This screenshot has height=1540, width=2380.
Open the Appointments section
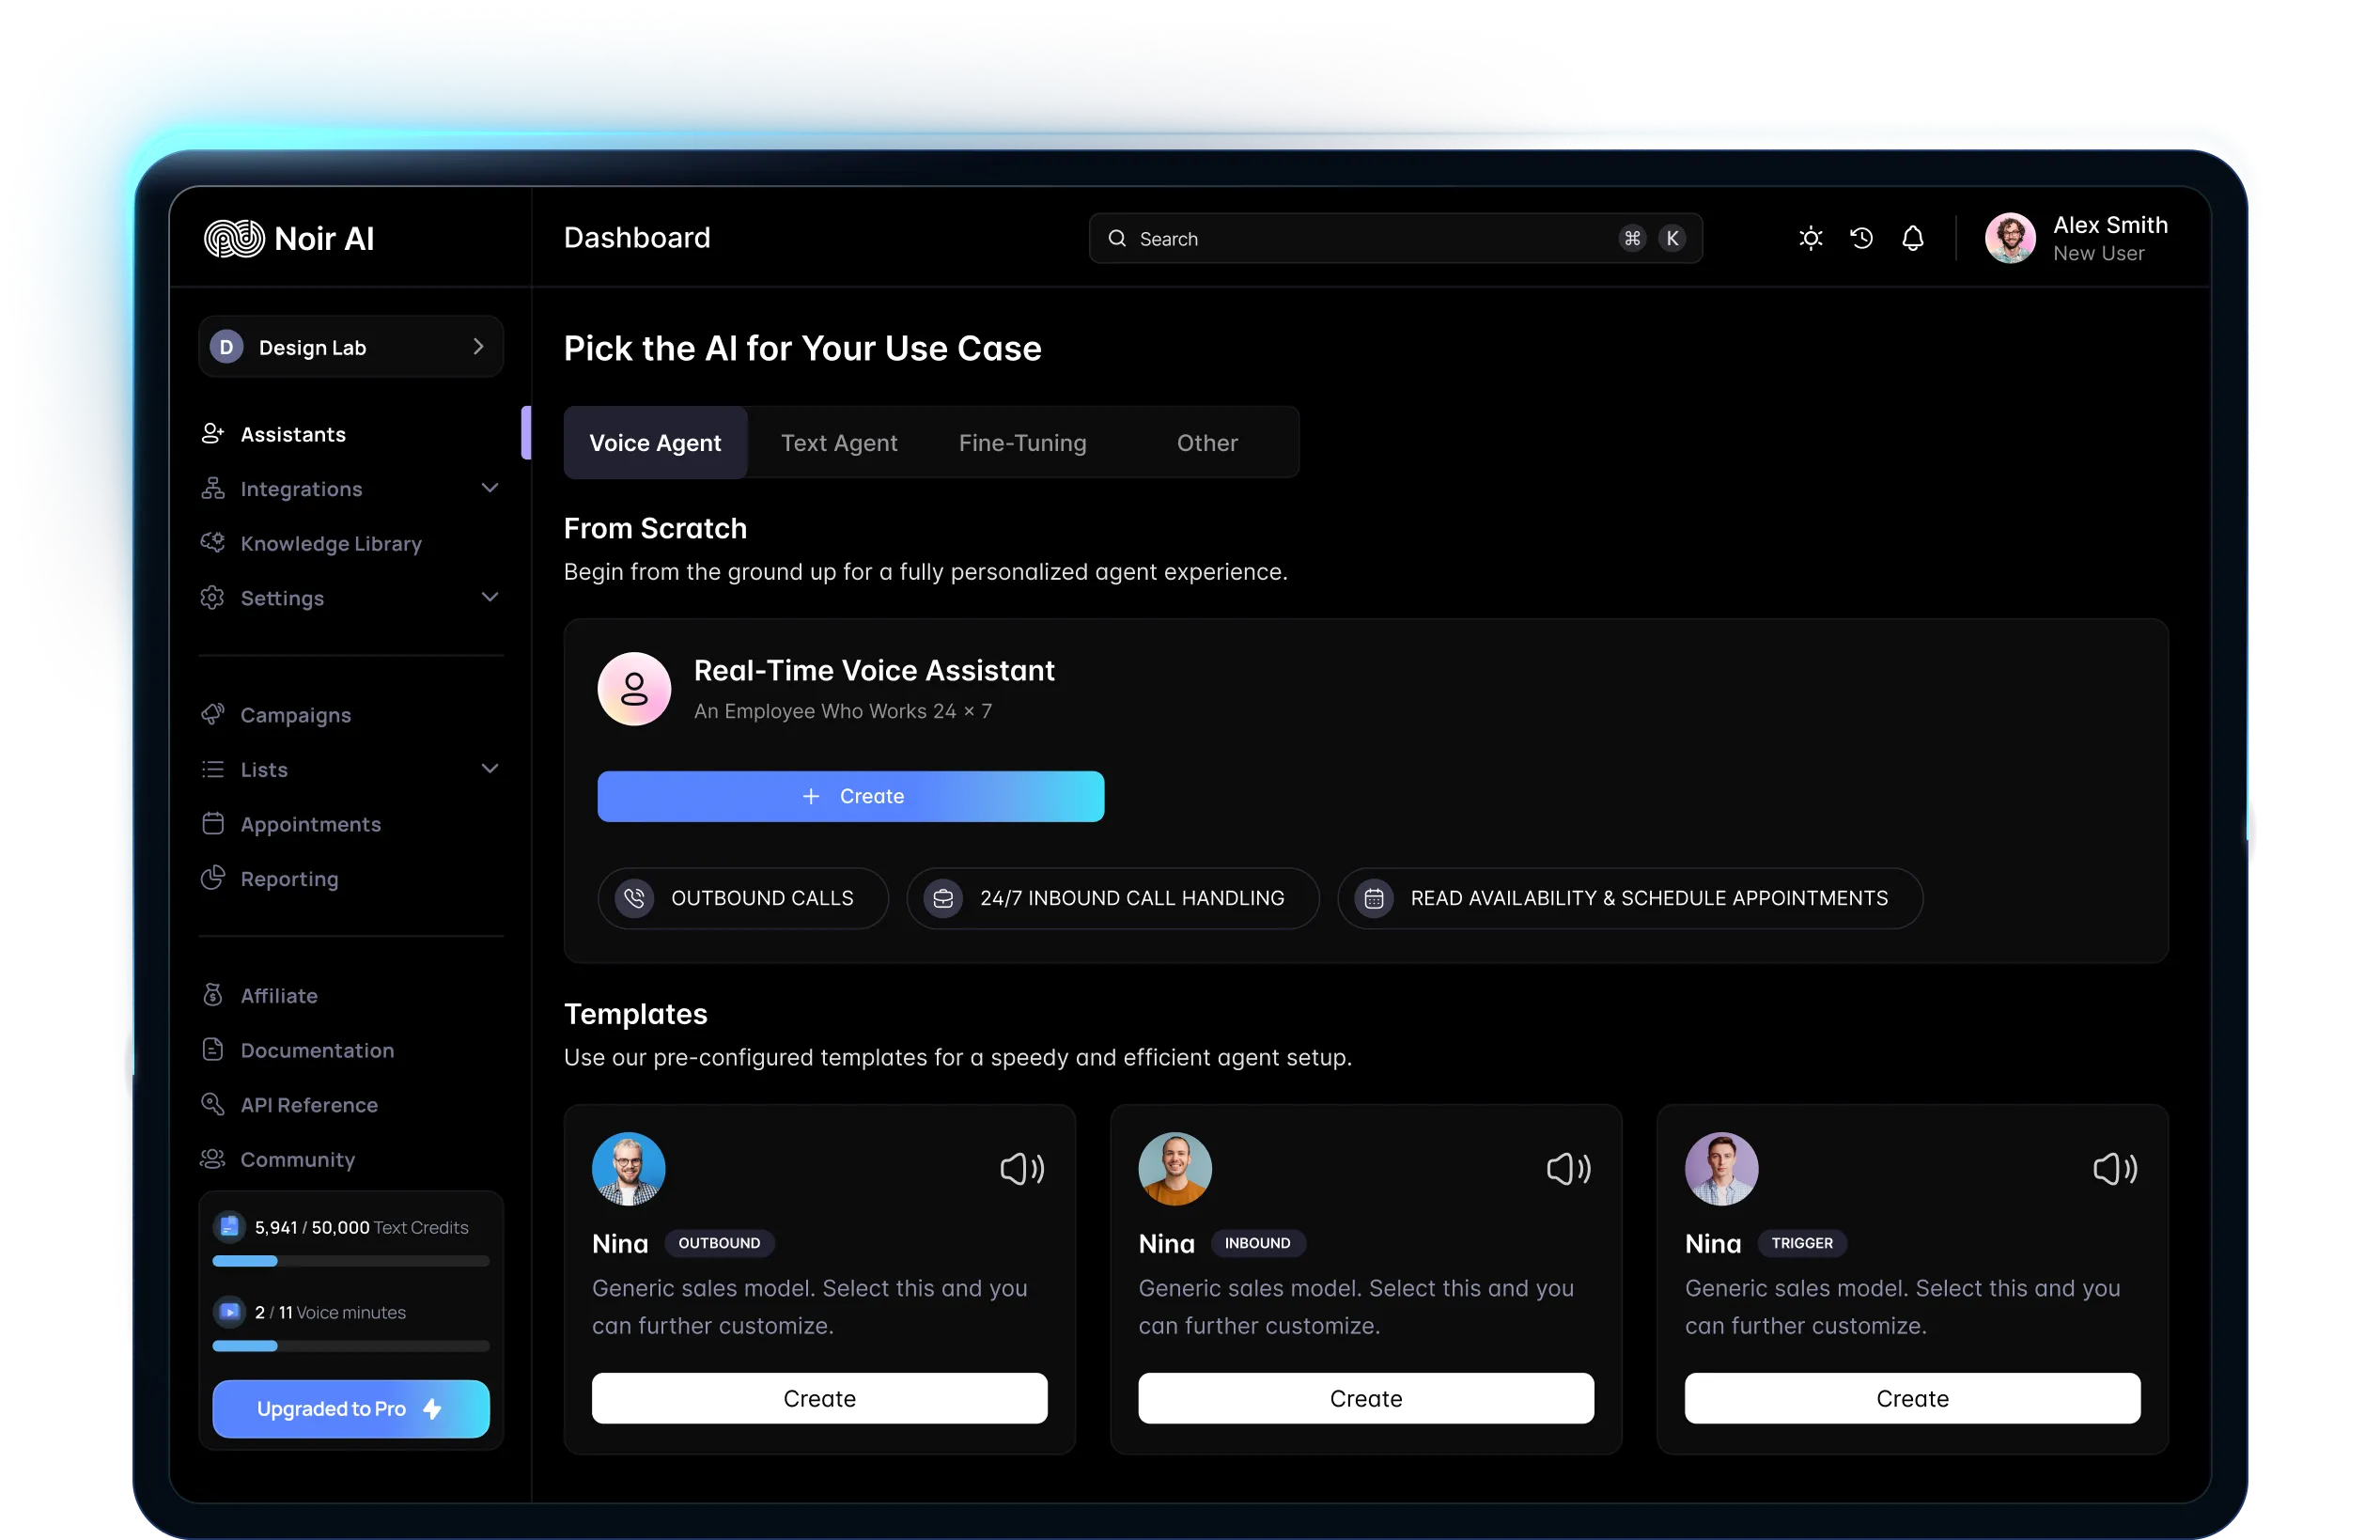point(310,824)
